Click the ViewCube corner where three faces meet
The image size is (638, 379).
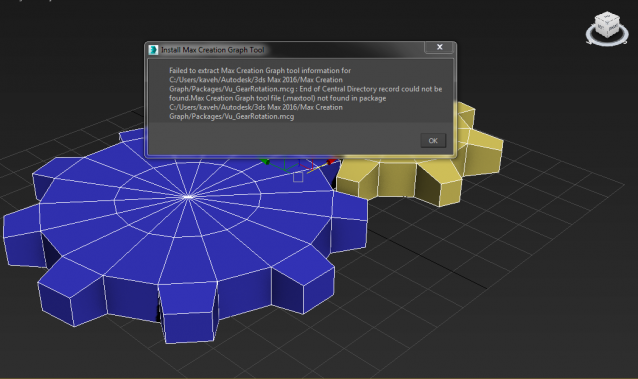coord(607,22)
